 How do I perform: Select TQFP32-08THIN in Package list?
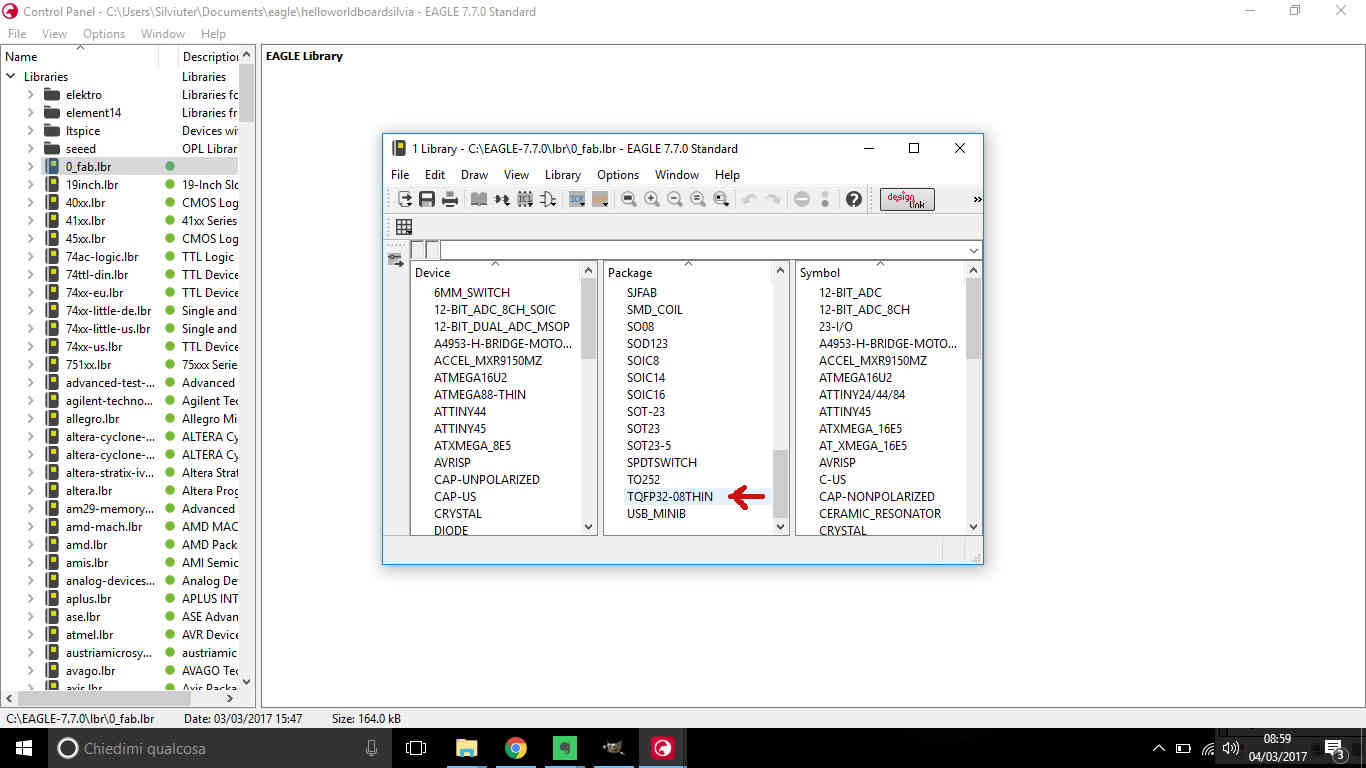point(670,496)
